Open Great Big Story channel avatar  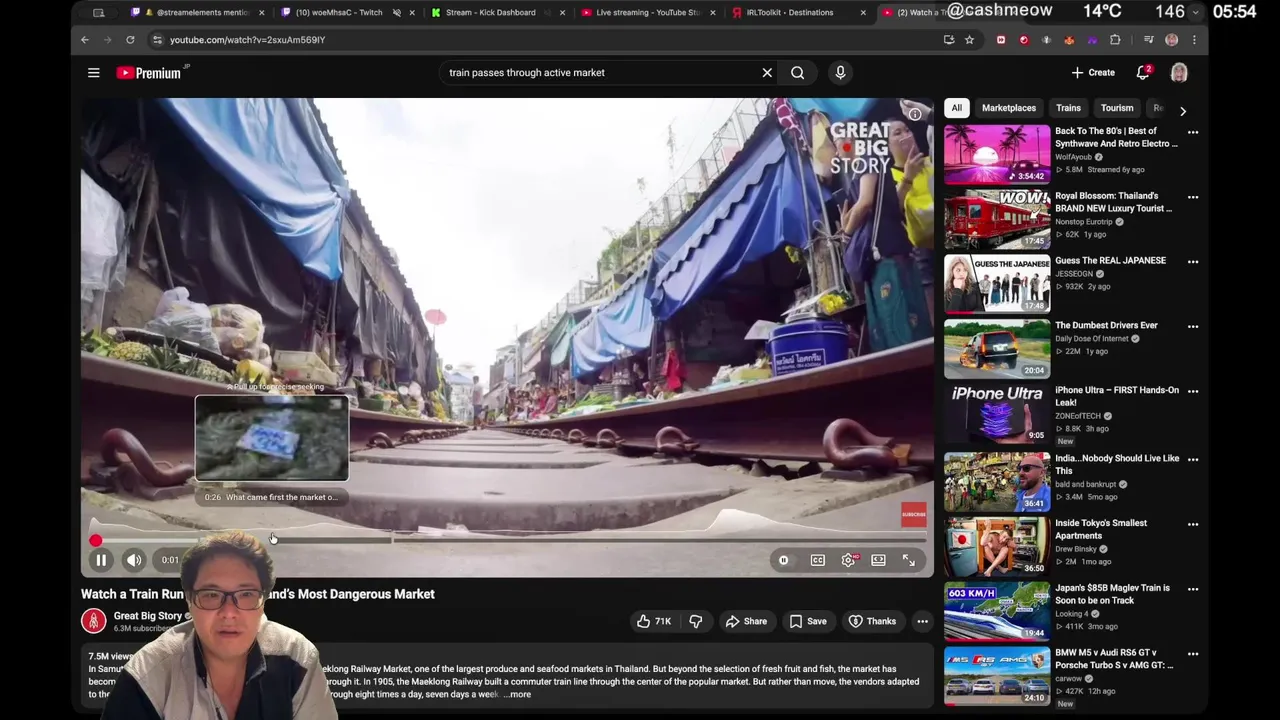[93, 621]
